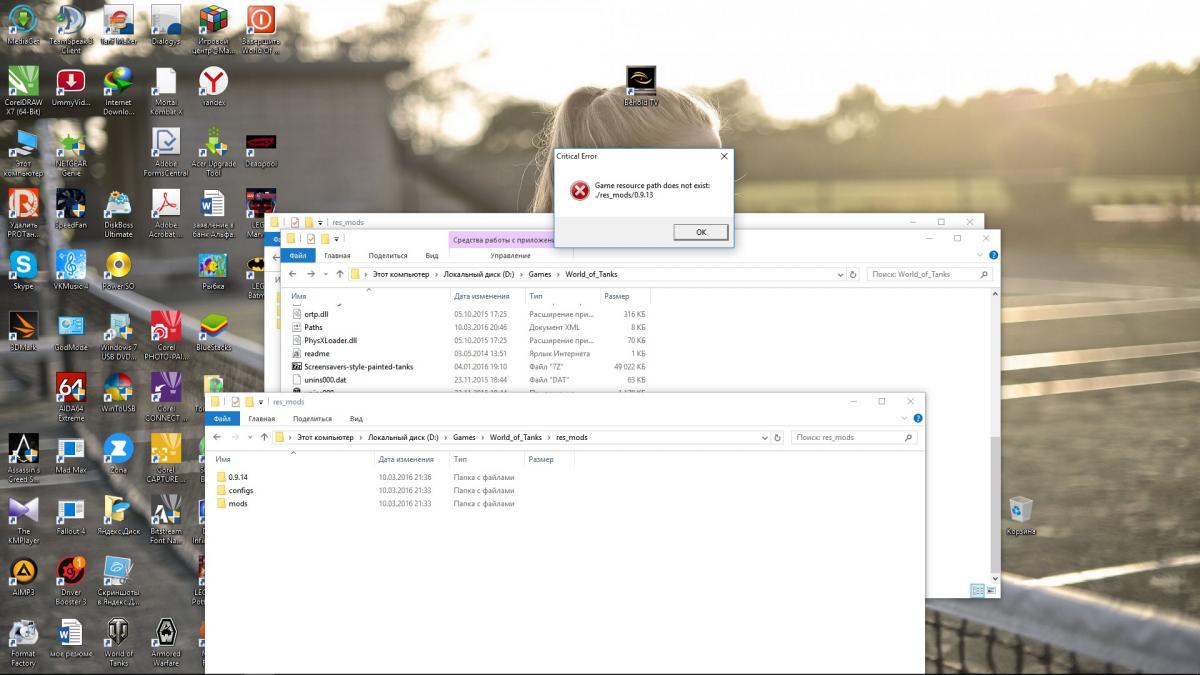
Task: Open the 0.9.14 folder in res_mods
Action: (237, 477)
